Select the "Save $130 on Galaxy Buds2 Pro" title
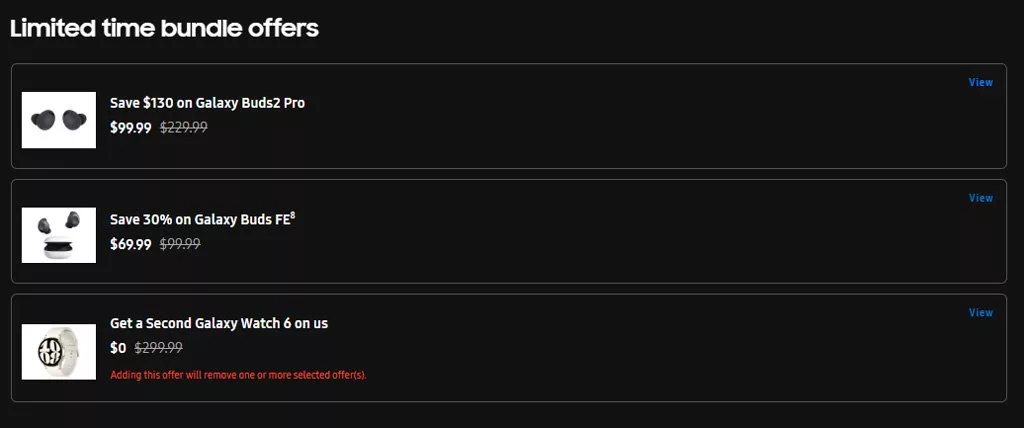 click(x=207, y=103)
